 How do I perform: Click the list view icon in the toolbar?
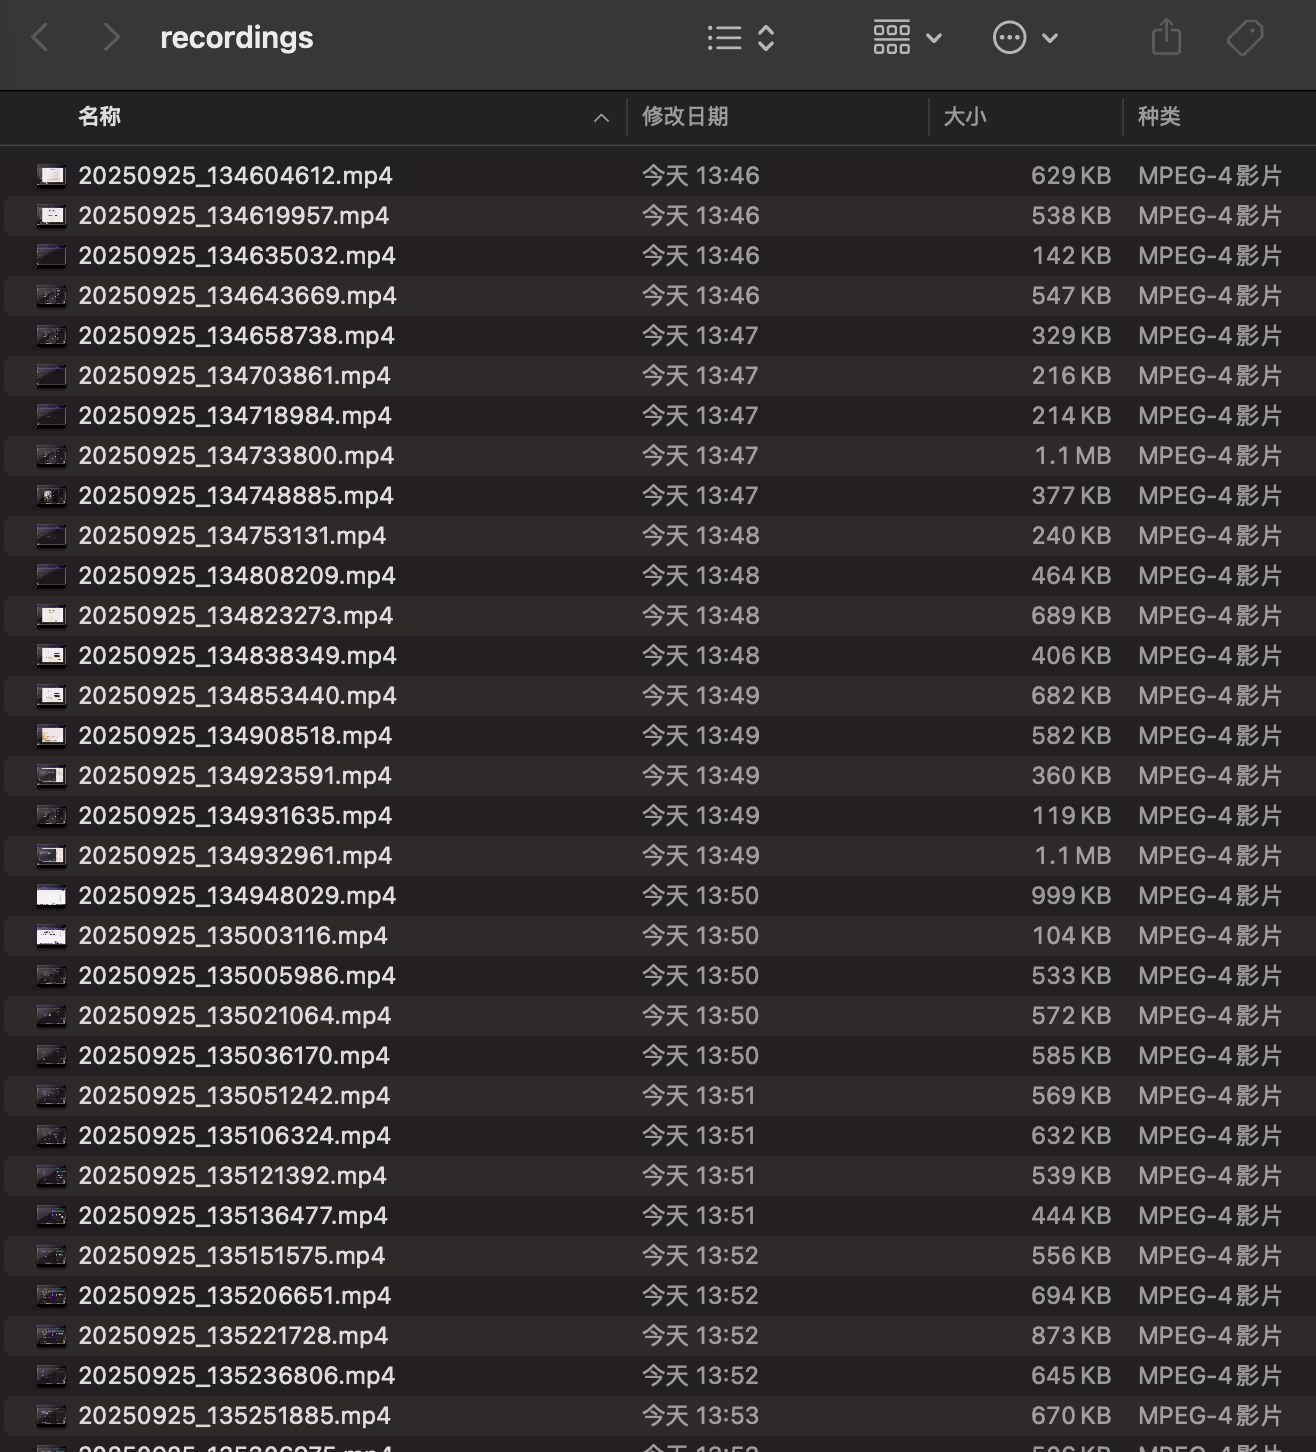[x=723, y=37]
